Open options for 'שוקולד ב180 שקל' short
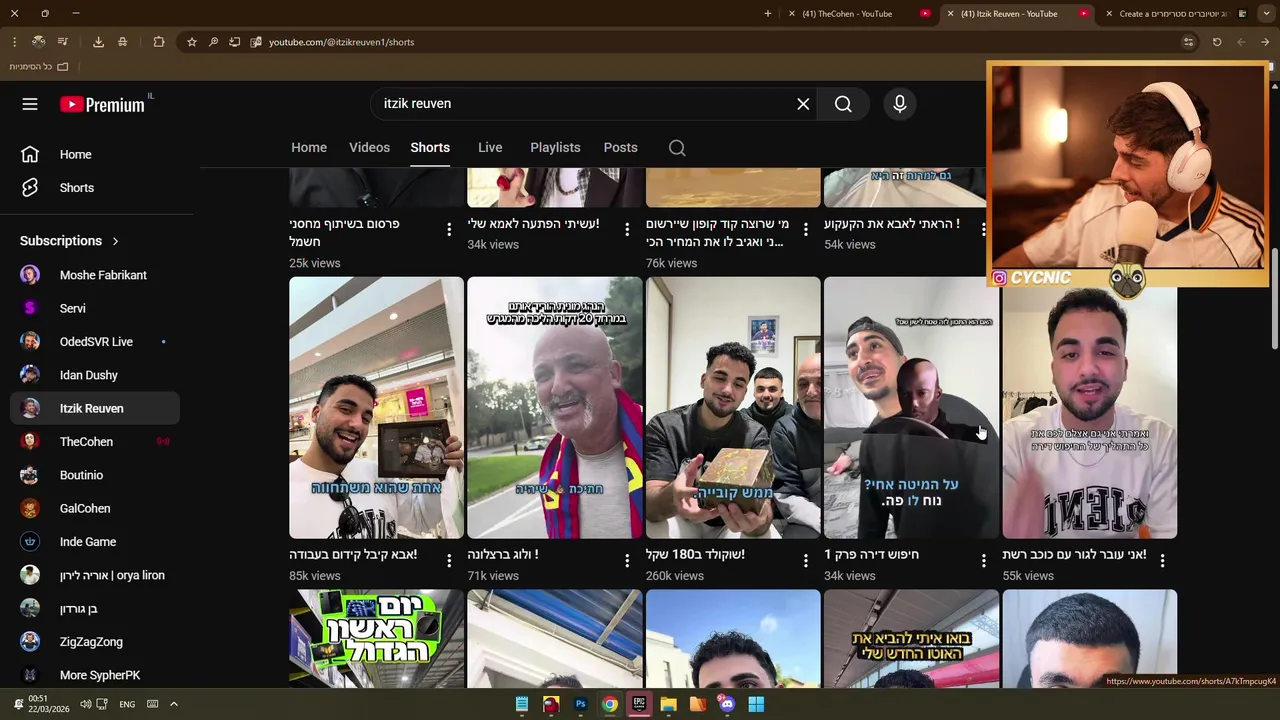1280x720 pixels. coord(806,561)
